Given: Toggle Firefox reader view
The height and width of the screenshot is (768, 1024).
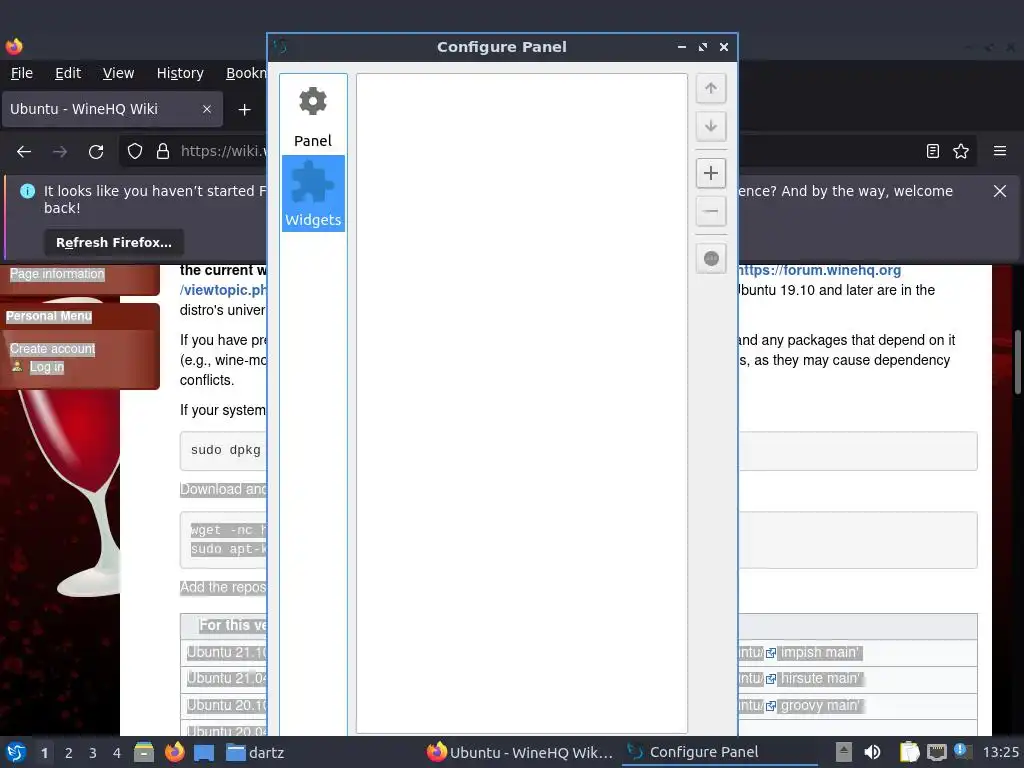Looking at the screenshot, I should click(x=933, y=152).
